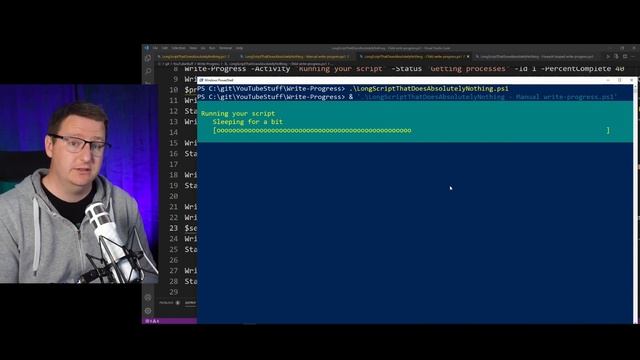Click the Split Editor icon in VS Code
640x360 pixels.
625,57
